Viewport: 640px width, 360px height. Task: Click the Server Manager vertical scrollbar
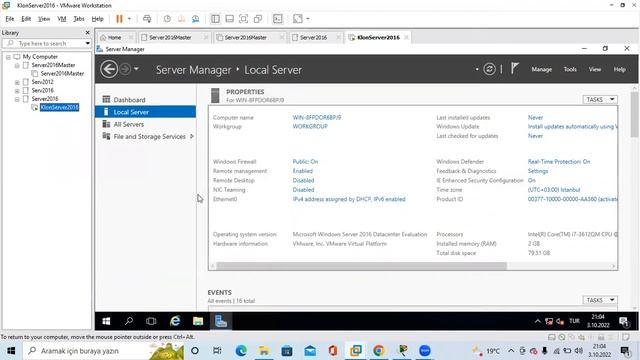coord(634,114)
